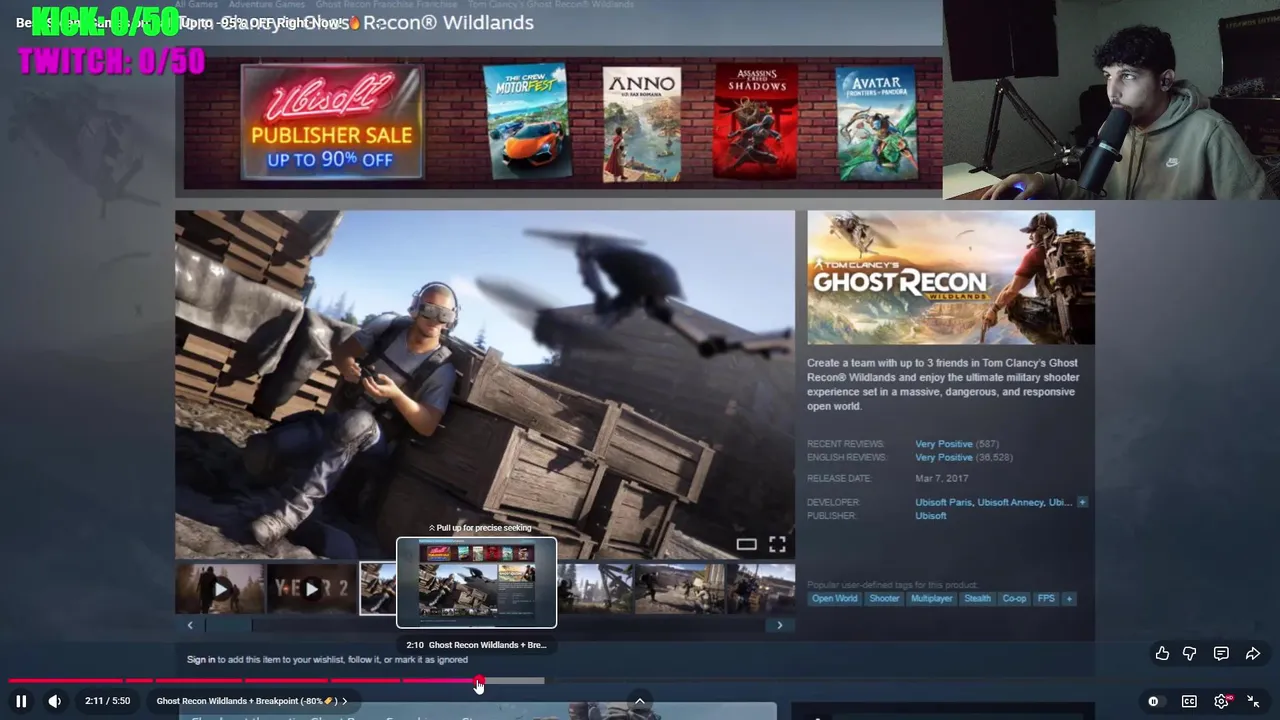The width and height of the screenshot is (1280, 720).
Task: Share the video via arrow icon
Action: [1253, 653]
